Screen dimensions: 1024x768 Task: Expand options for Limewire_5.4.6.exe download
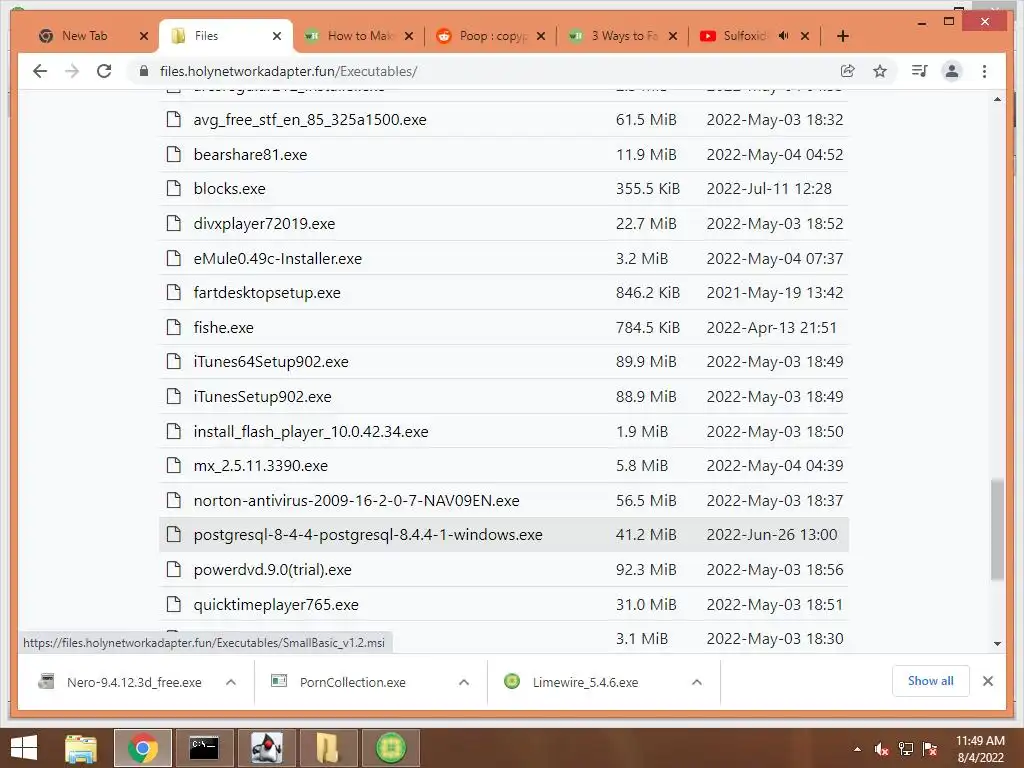pos(697,682)
